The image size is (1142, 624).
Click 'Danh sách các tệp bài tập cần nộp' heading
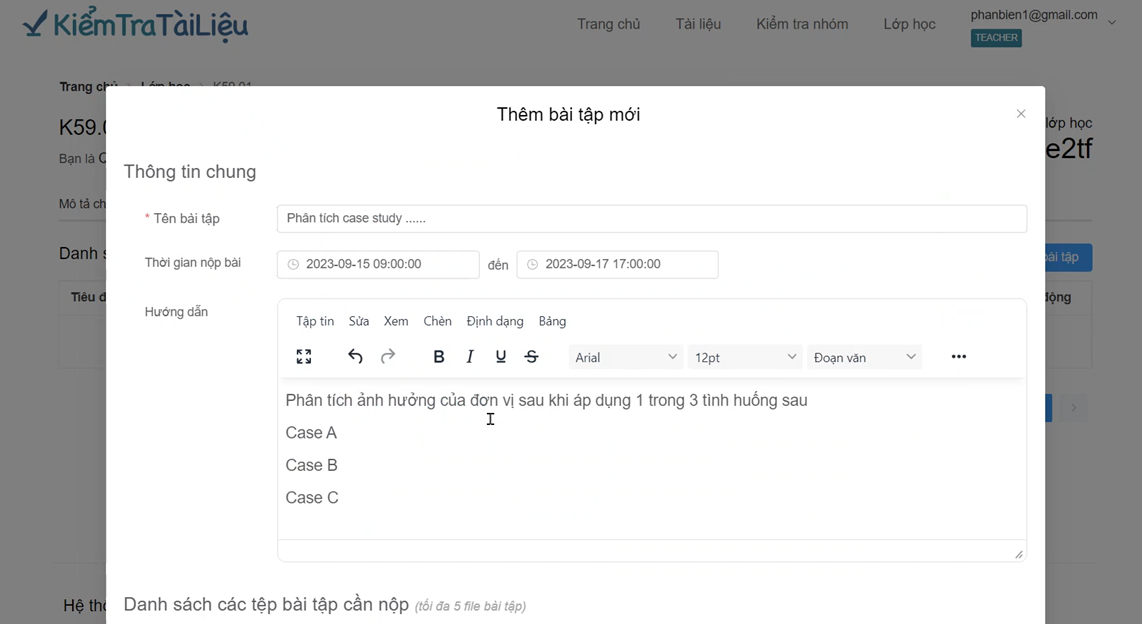point(266,604)
